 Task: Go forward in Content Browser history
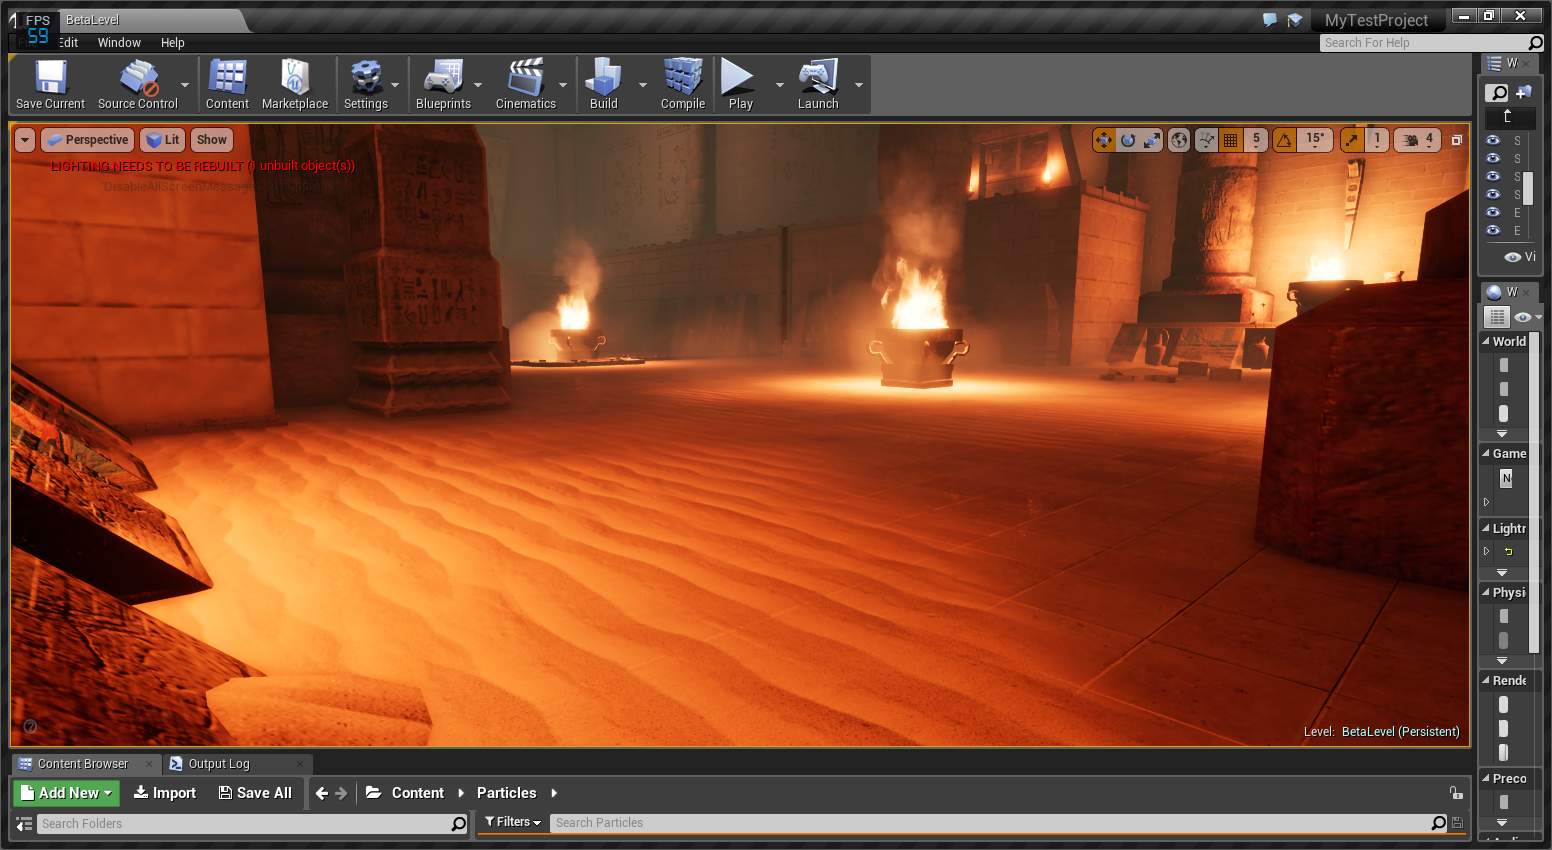point(341,793)
